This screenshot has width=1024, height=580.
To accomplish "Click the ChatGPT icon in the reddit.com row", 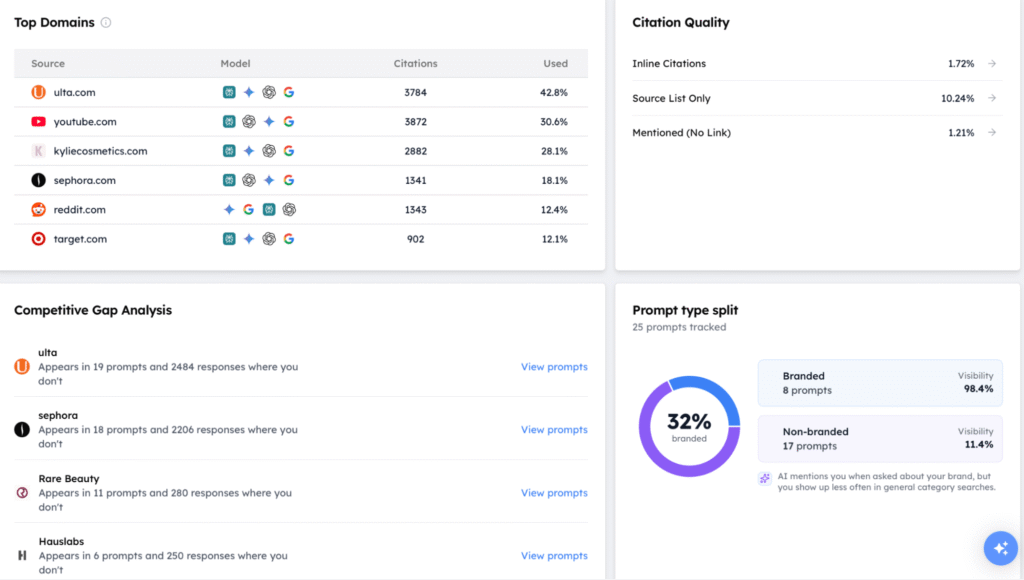I will point(289,210).
